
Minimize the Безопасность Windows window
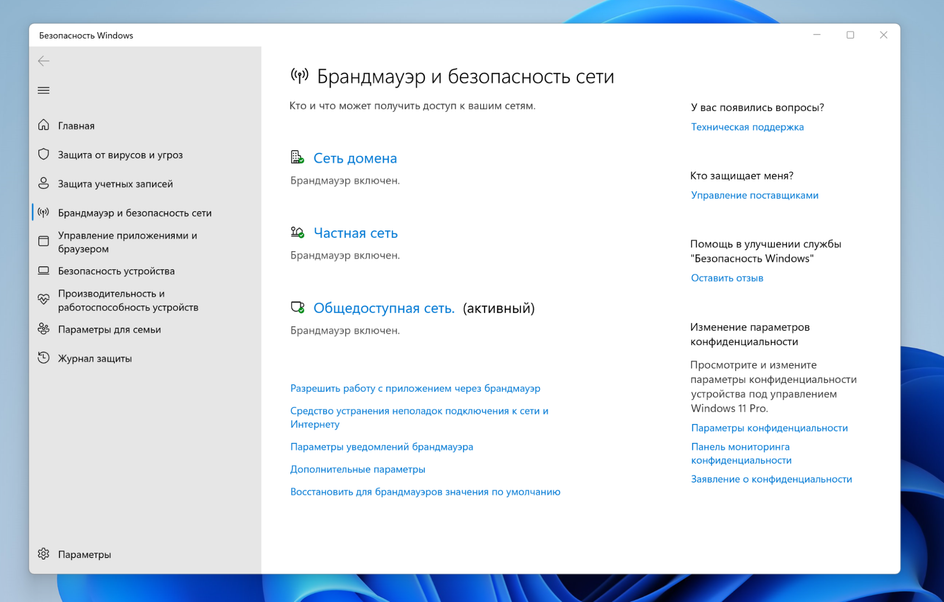coord(817,35)
